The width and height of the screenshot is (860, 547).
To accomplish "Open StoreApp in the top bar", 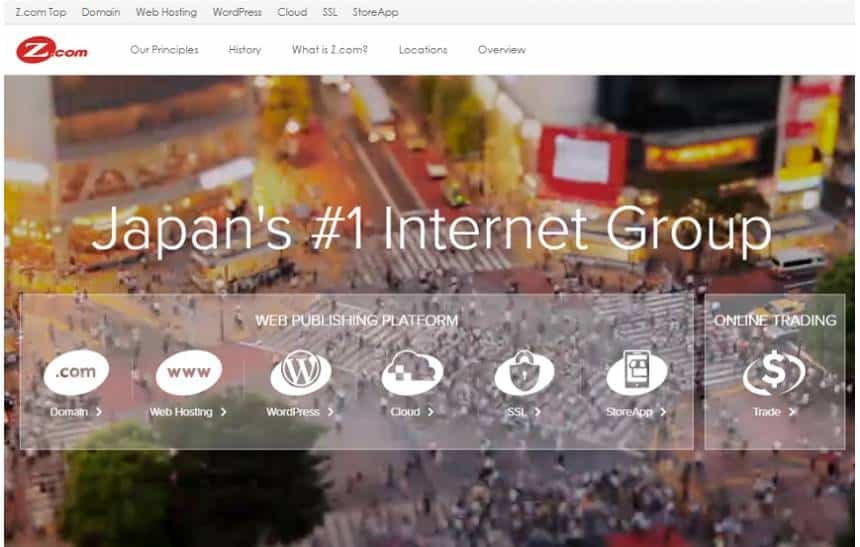I will click(x=375, y=12).
